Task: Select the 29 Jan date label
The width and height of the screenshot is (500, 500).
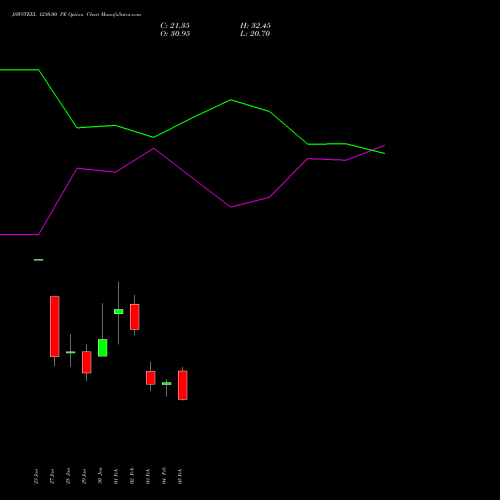Action: pos(84,476)
